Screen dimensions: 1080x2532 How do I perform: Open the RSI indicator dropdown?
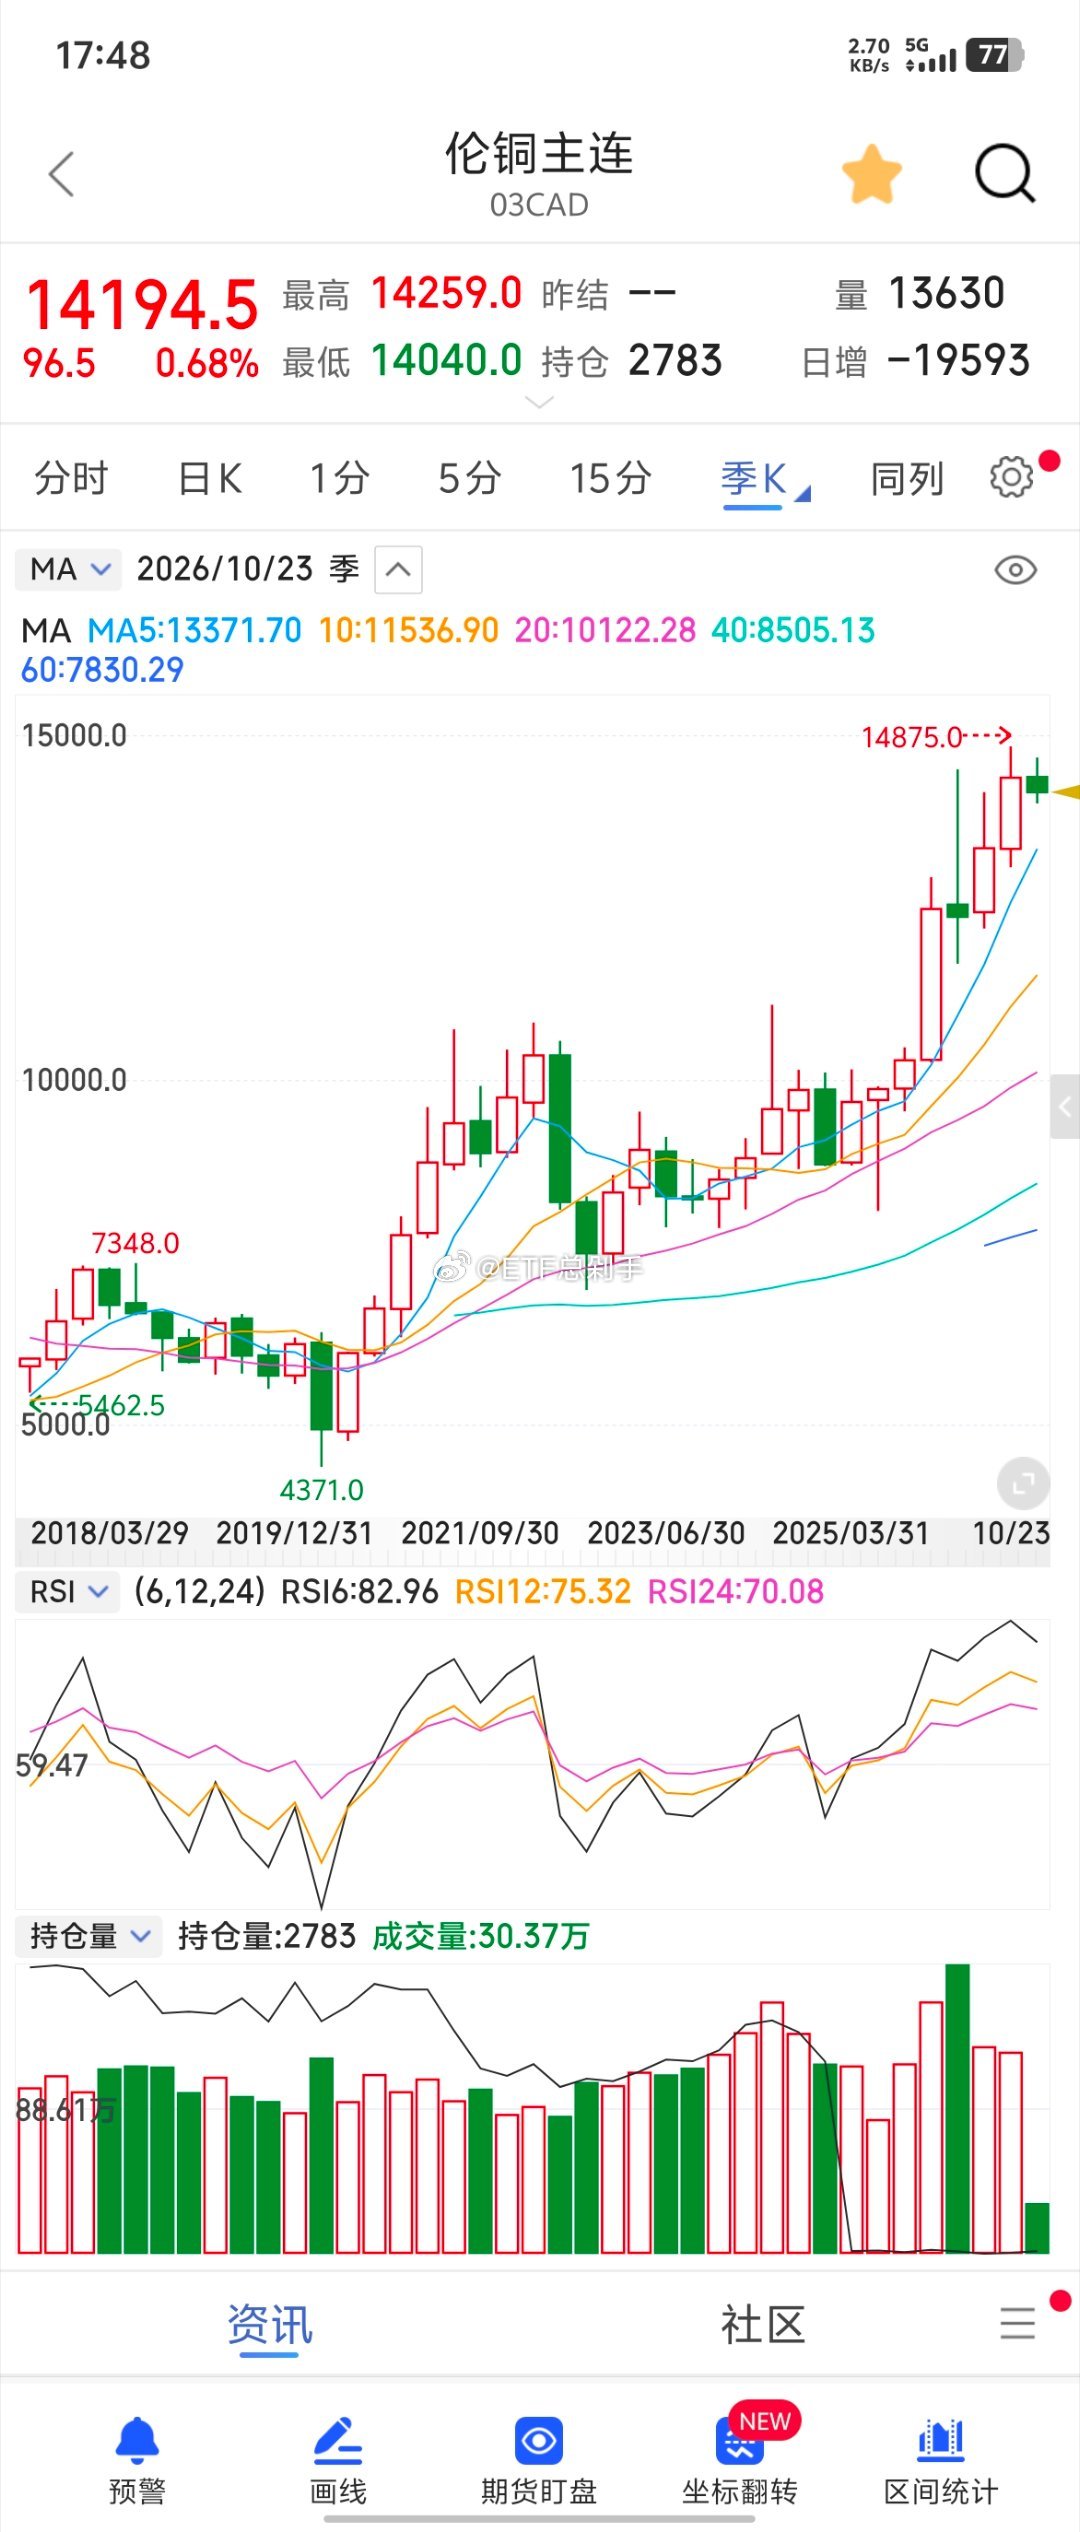tap(66, 1591)
